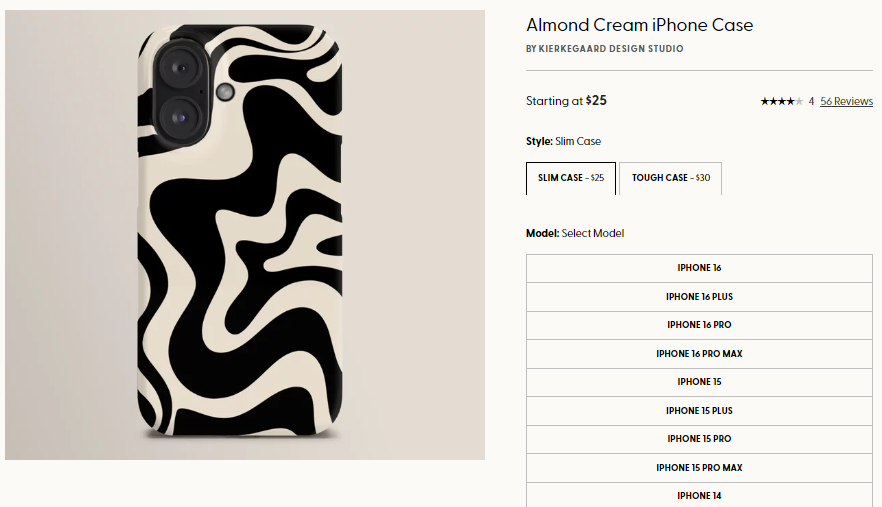Viewport: 882px width, 507px height.
Task: Choose the iPhone 15 Pro model
Action: (699, 439)
